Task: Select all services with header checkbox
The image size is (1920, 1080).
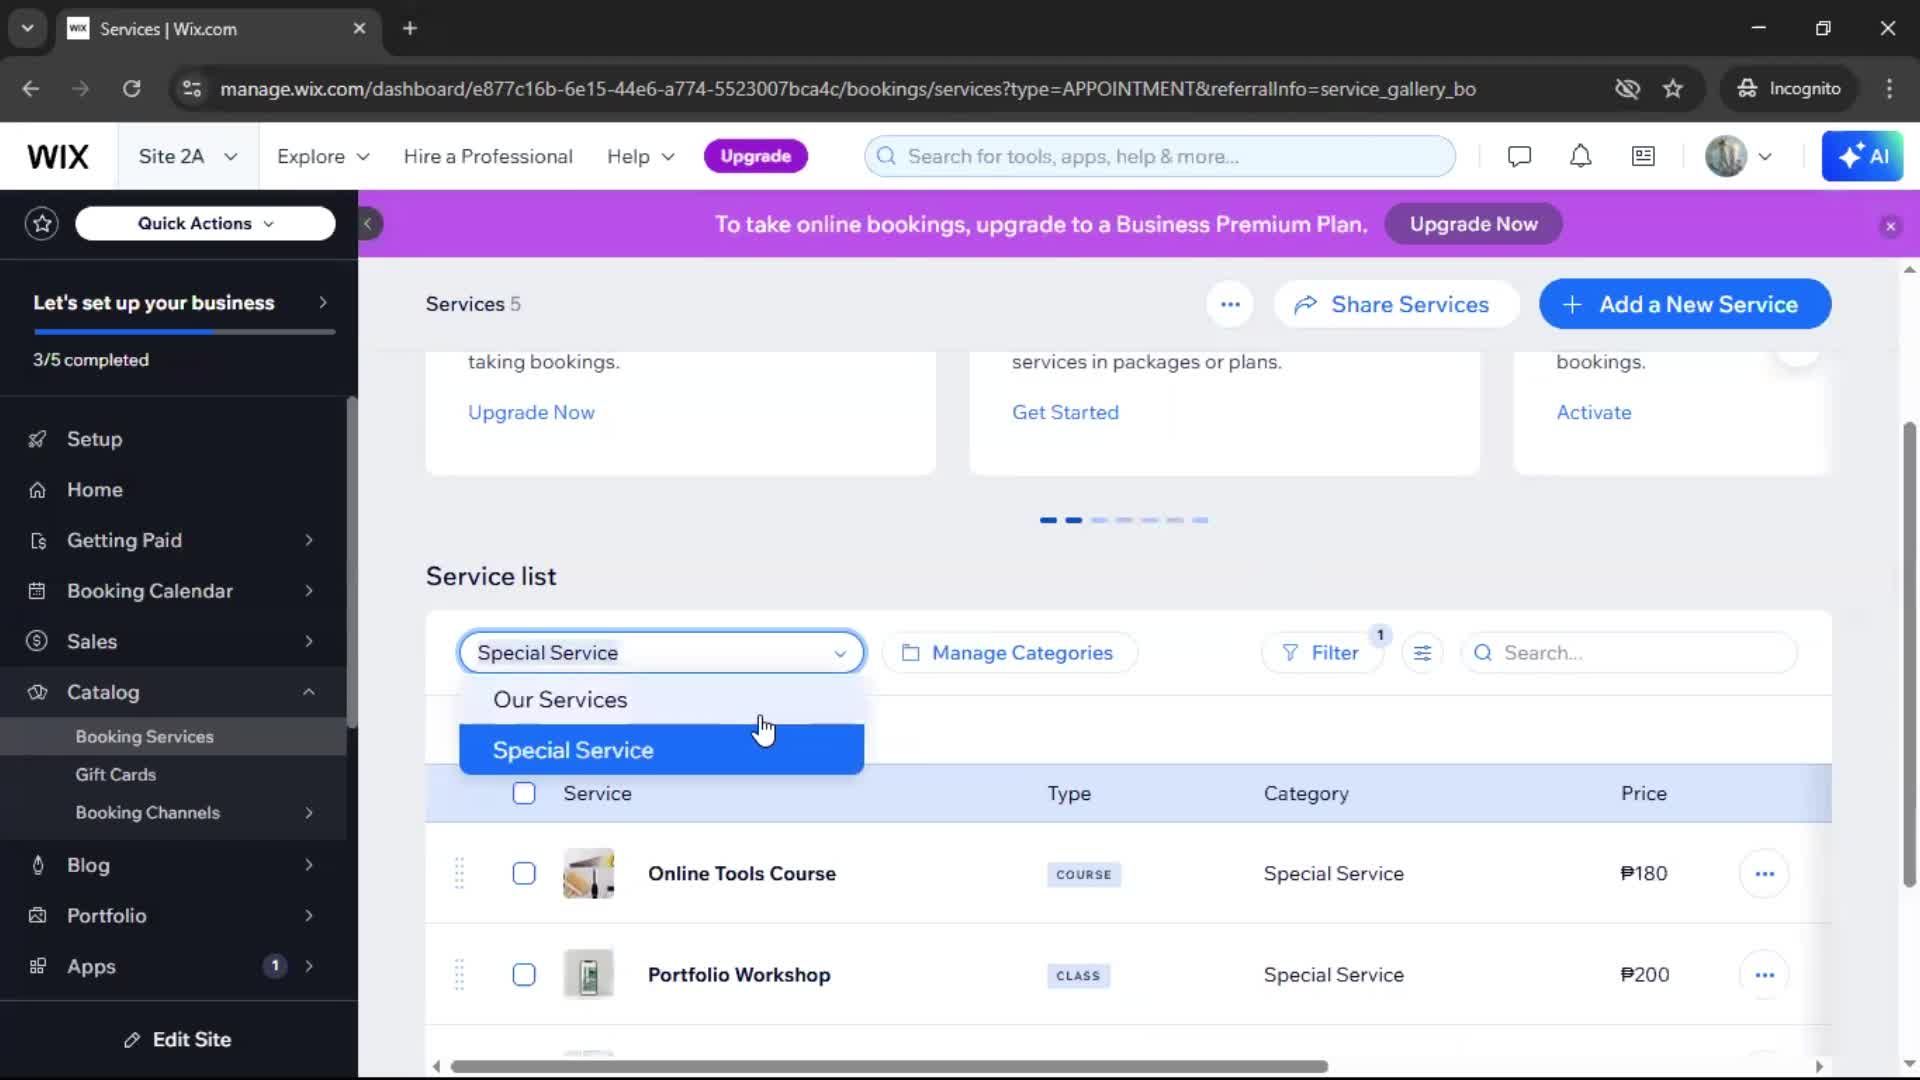Action: tap(524, 793)
